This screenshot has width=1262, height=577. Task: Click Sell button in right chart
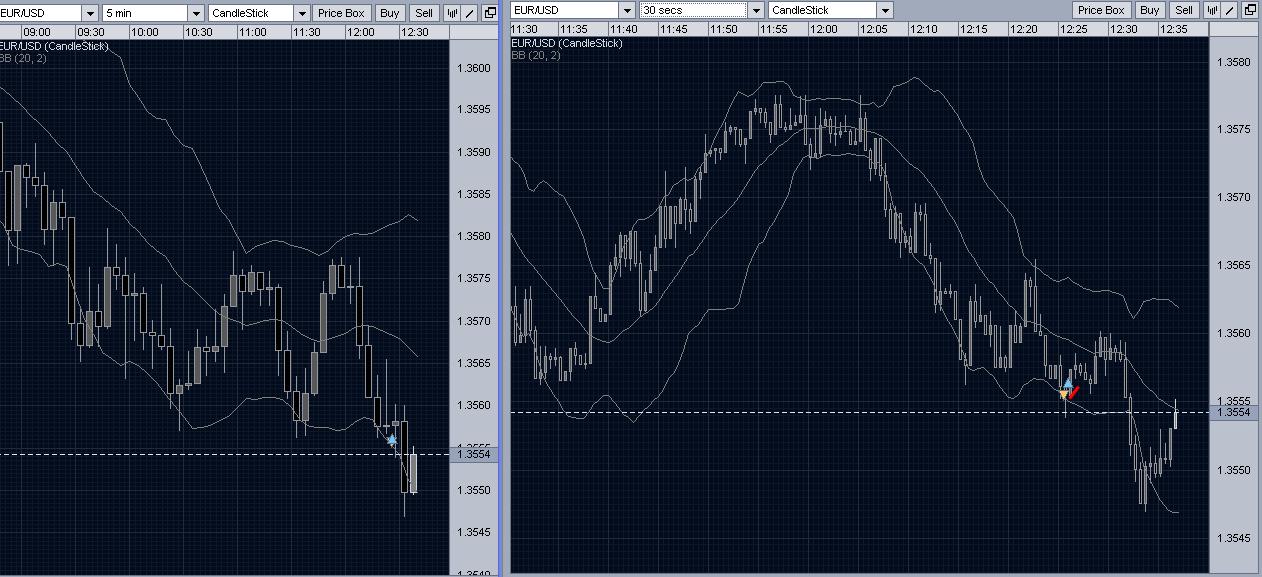[1184, 10]
